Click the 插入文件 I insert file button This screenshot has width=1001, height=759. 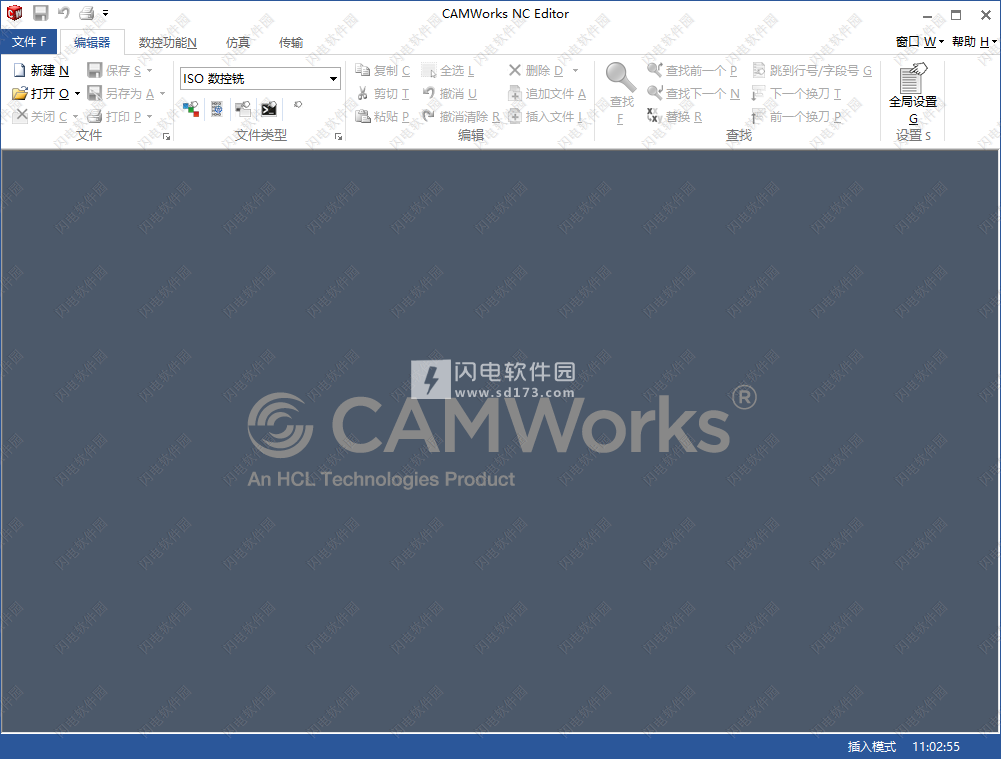tap(545, 117)
